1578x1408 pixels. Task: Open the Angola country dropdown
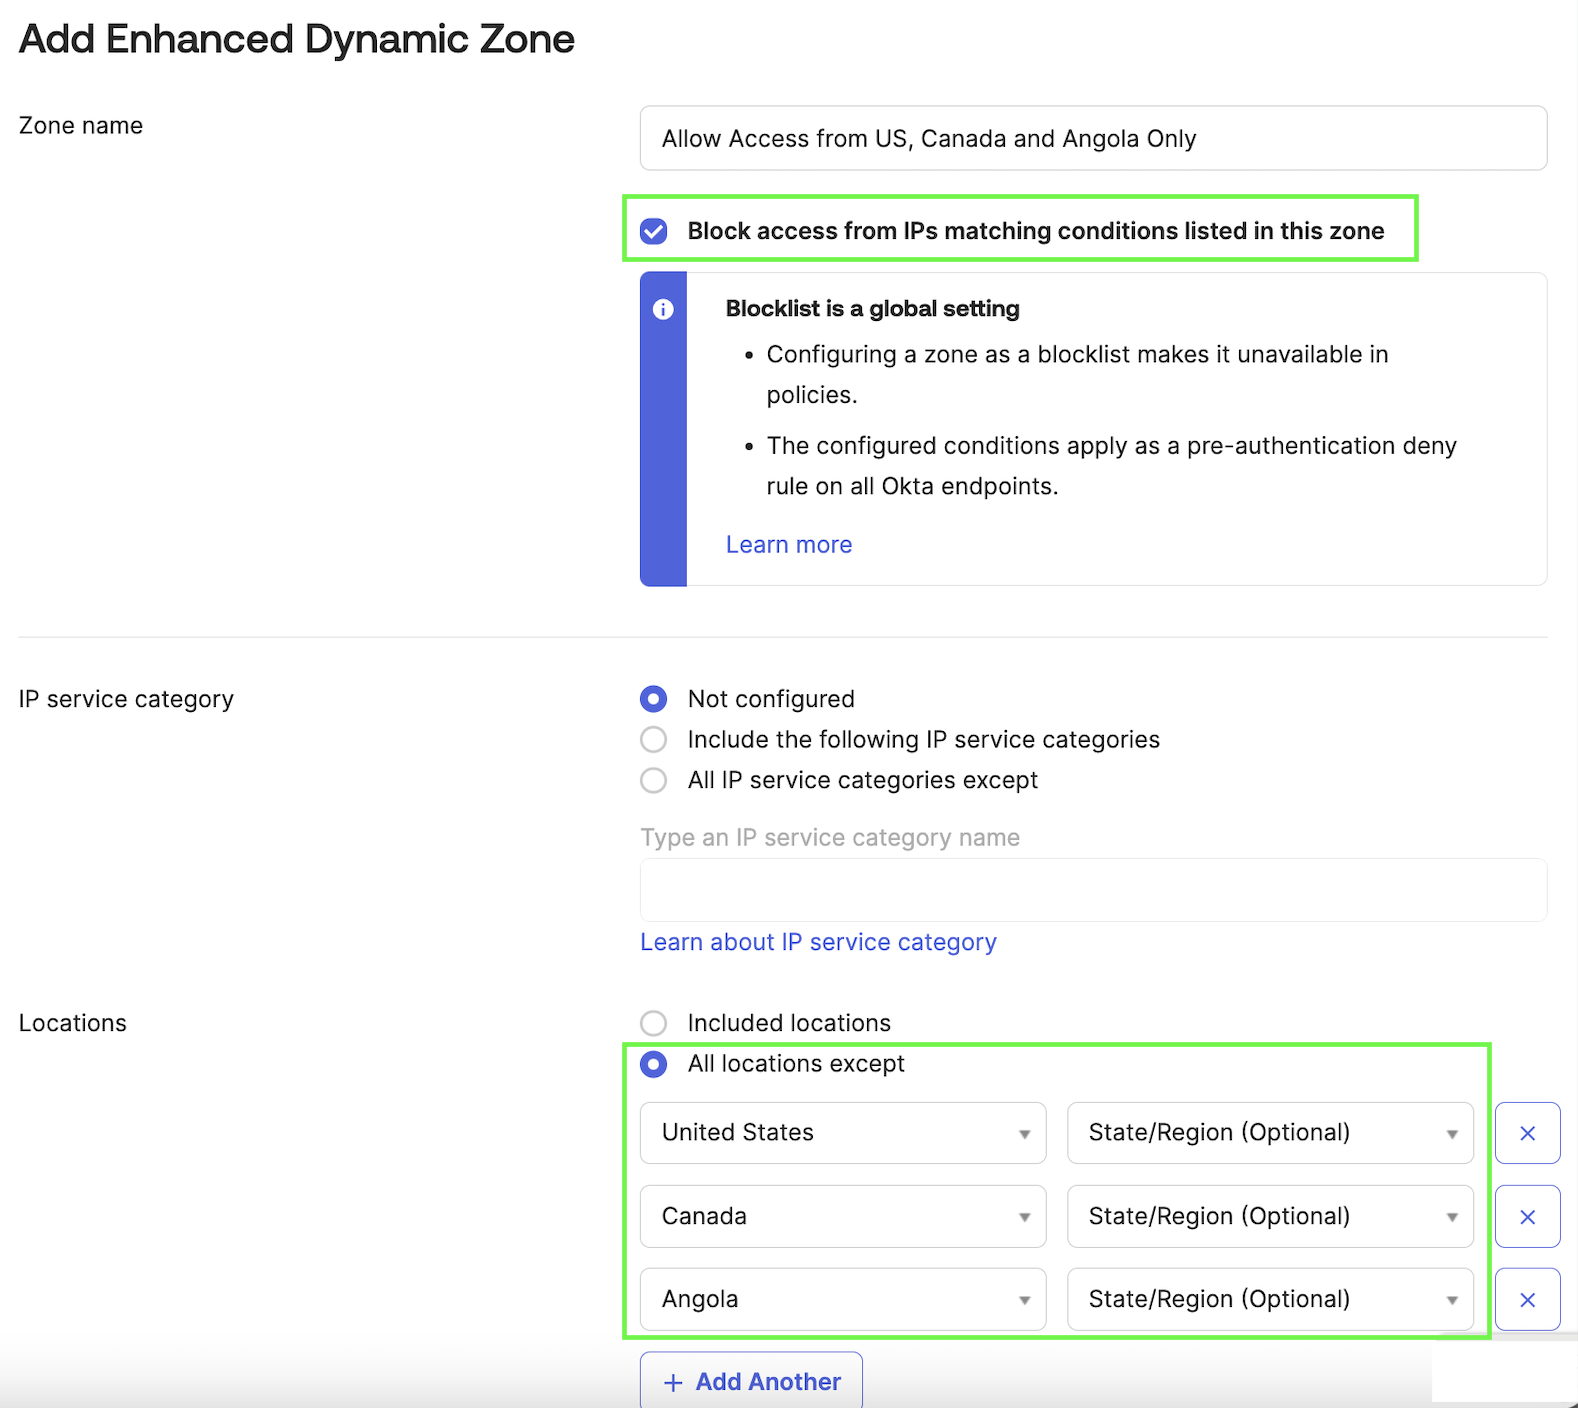(x=843, y=1299)
